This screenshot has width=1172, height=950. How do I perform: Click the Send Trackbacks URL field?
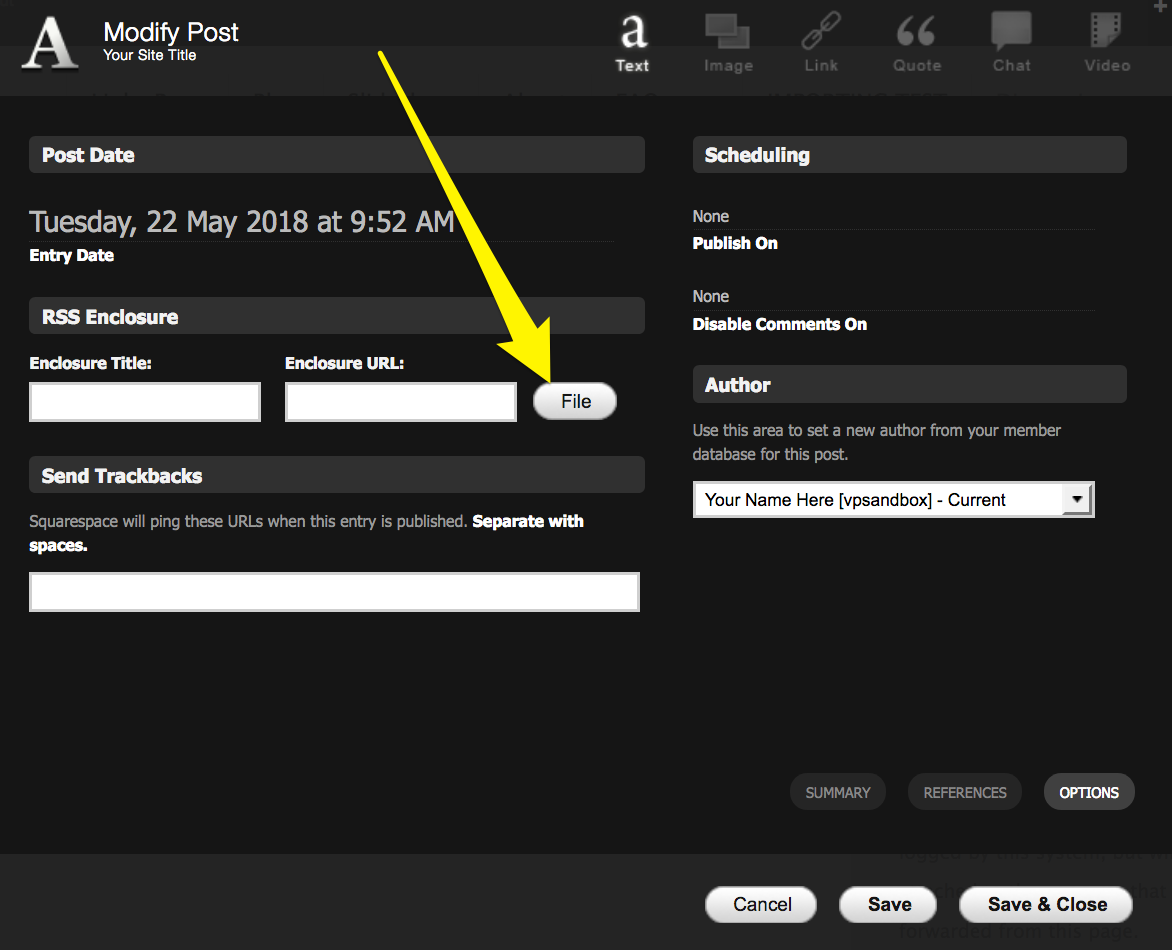(x=334, y=592)
